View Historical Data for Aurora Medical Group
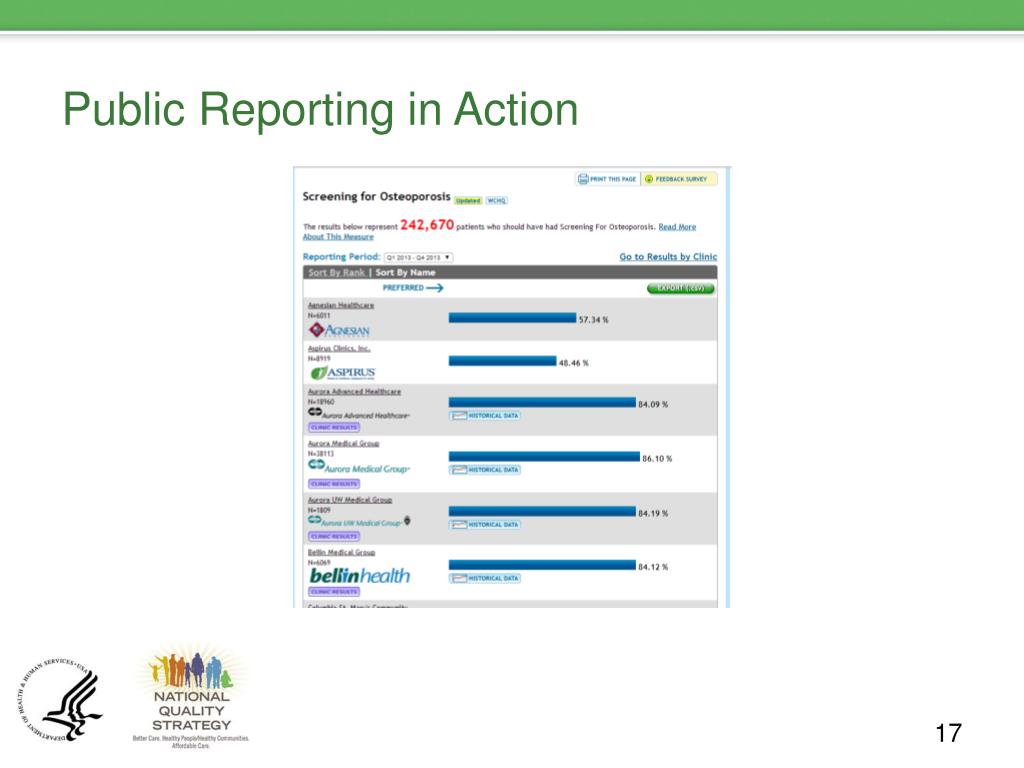This screenshot has width=1024, height=768. click(x=485, y=470)
